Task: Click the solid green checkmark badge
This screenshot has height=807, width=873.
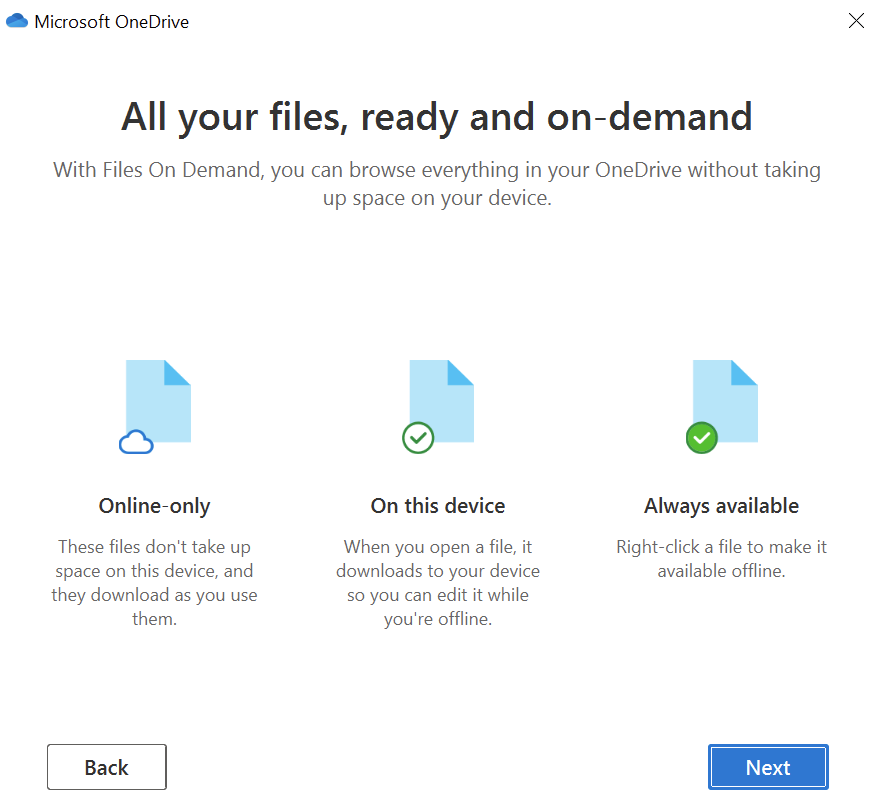Action: [x=702, y=437]
